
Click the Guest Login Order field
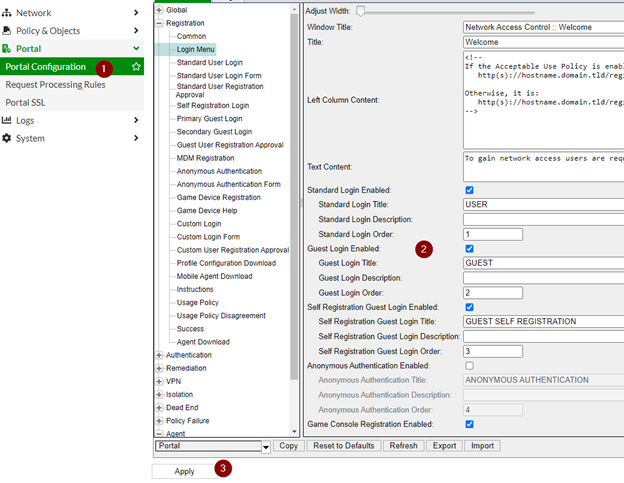(493, 293)
